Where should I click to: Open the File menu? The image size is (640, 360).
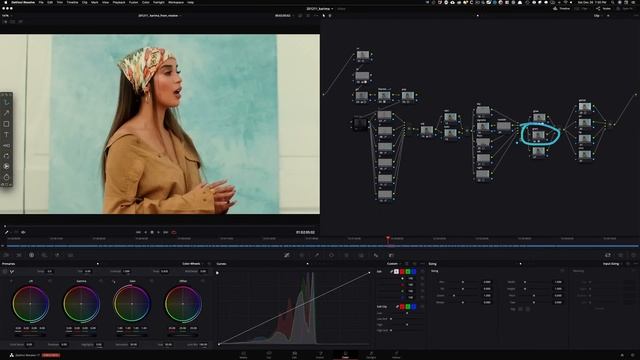point(41,2)
